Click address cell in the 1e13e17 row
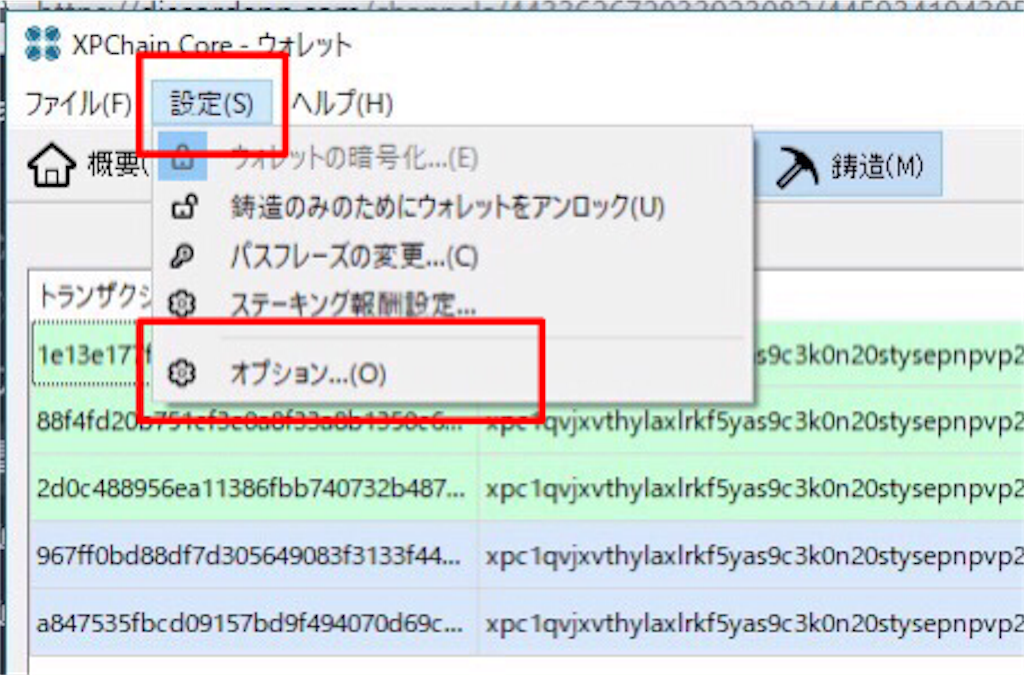The height and width of the screenshot is (675, 1024). pyautogui.click(x=889, y=355)
